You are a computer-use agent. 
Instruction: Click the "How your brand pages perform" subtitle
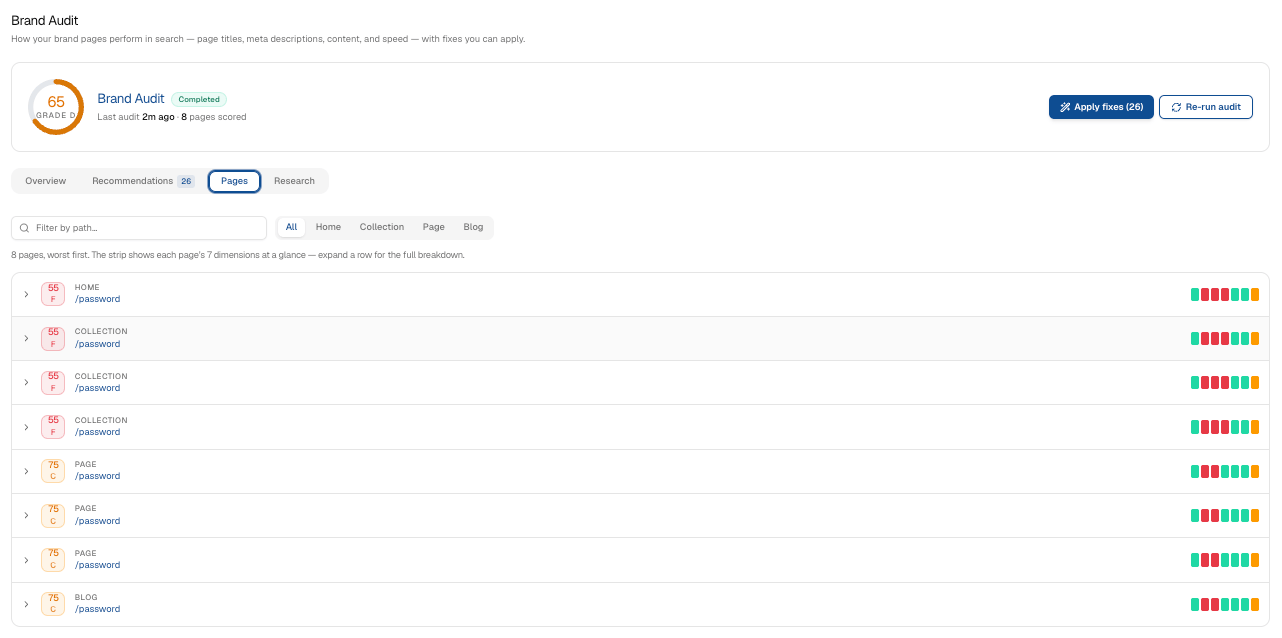click(268, 39)
